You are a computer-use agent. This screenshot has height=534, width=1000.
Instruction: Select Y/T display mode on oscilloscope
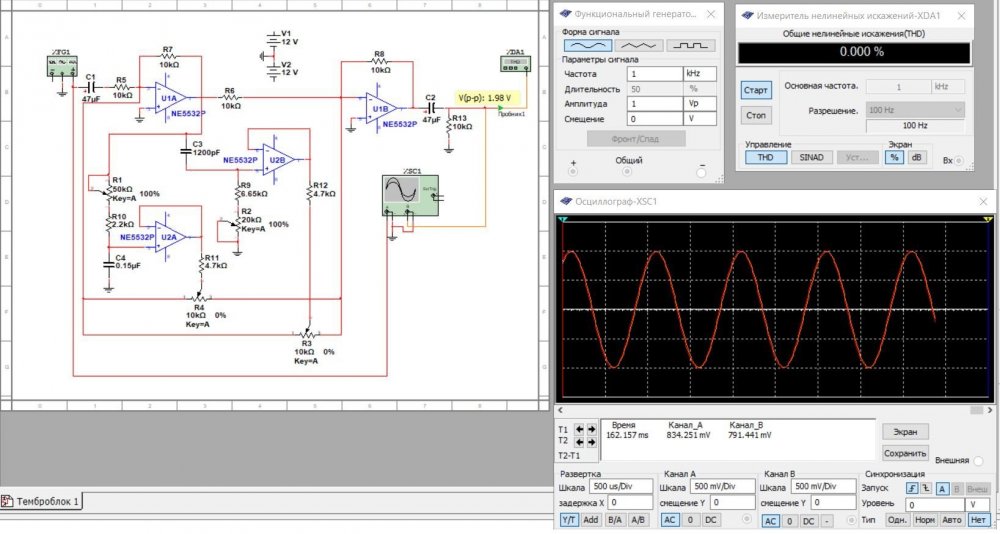[x=568, y=520]
